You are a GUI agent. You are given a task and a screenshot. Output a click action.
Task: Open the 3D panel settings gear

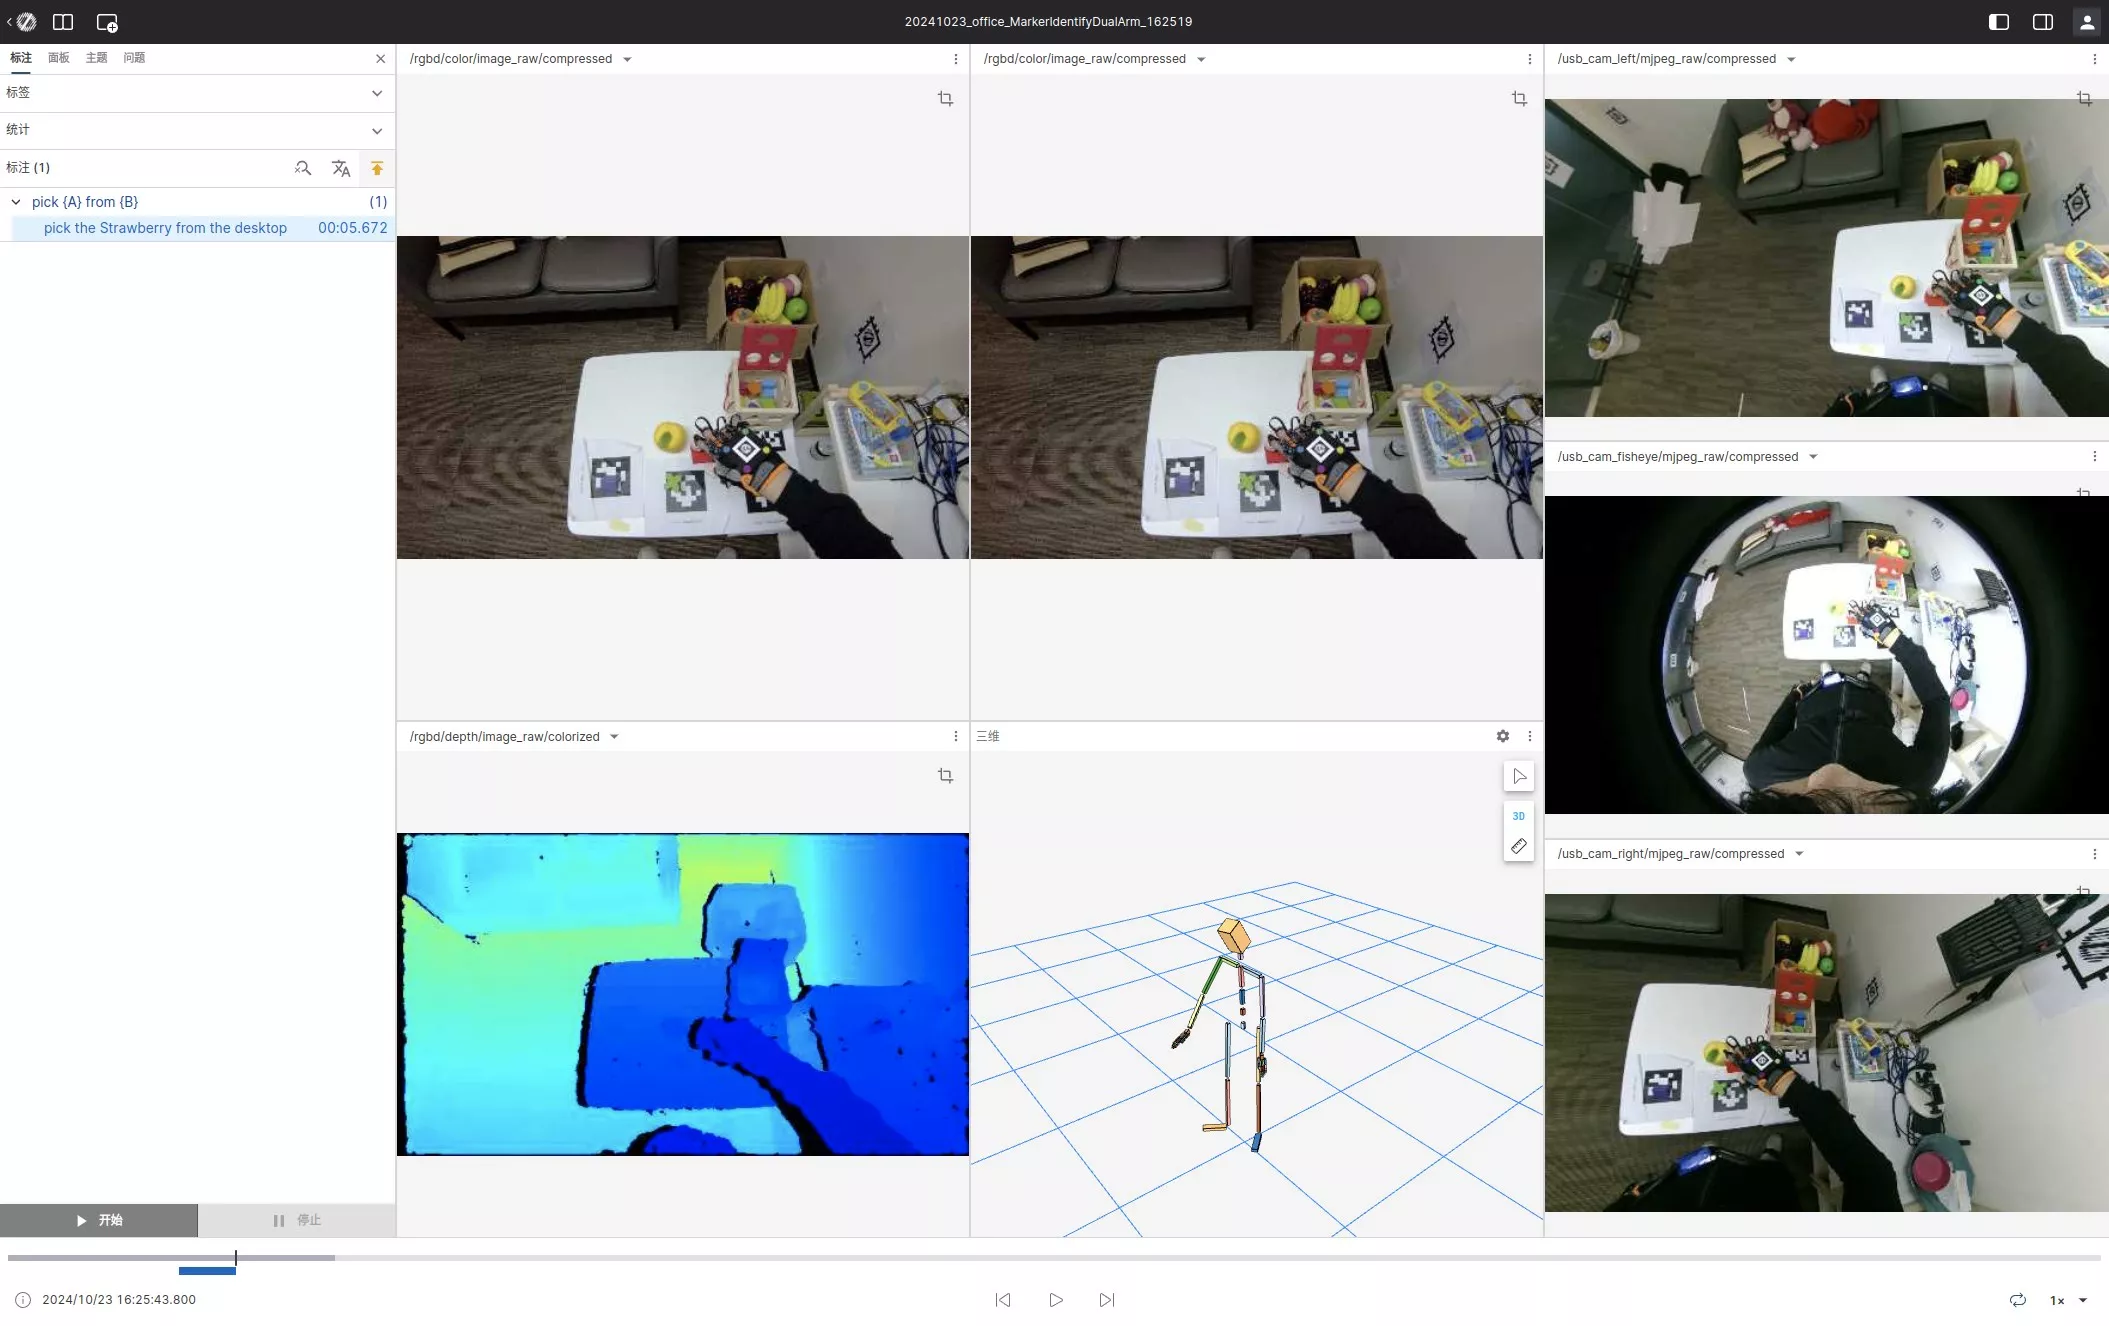pyautogui.click(x=1502, y=736)
